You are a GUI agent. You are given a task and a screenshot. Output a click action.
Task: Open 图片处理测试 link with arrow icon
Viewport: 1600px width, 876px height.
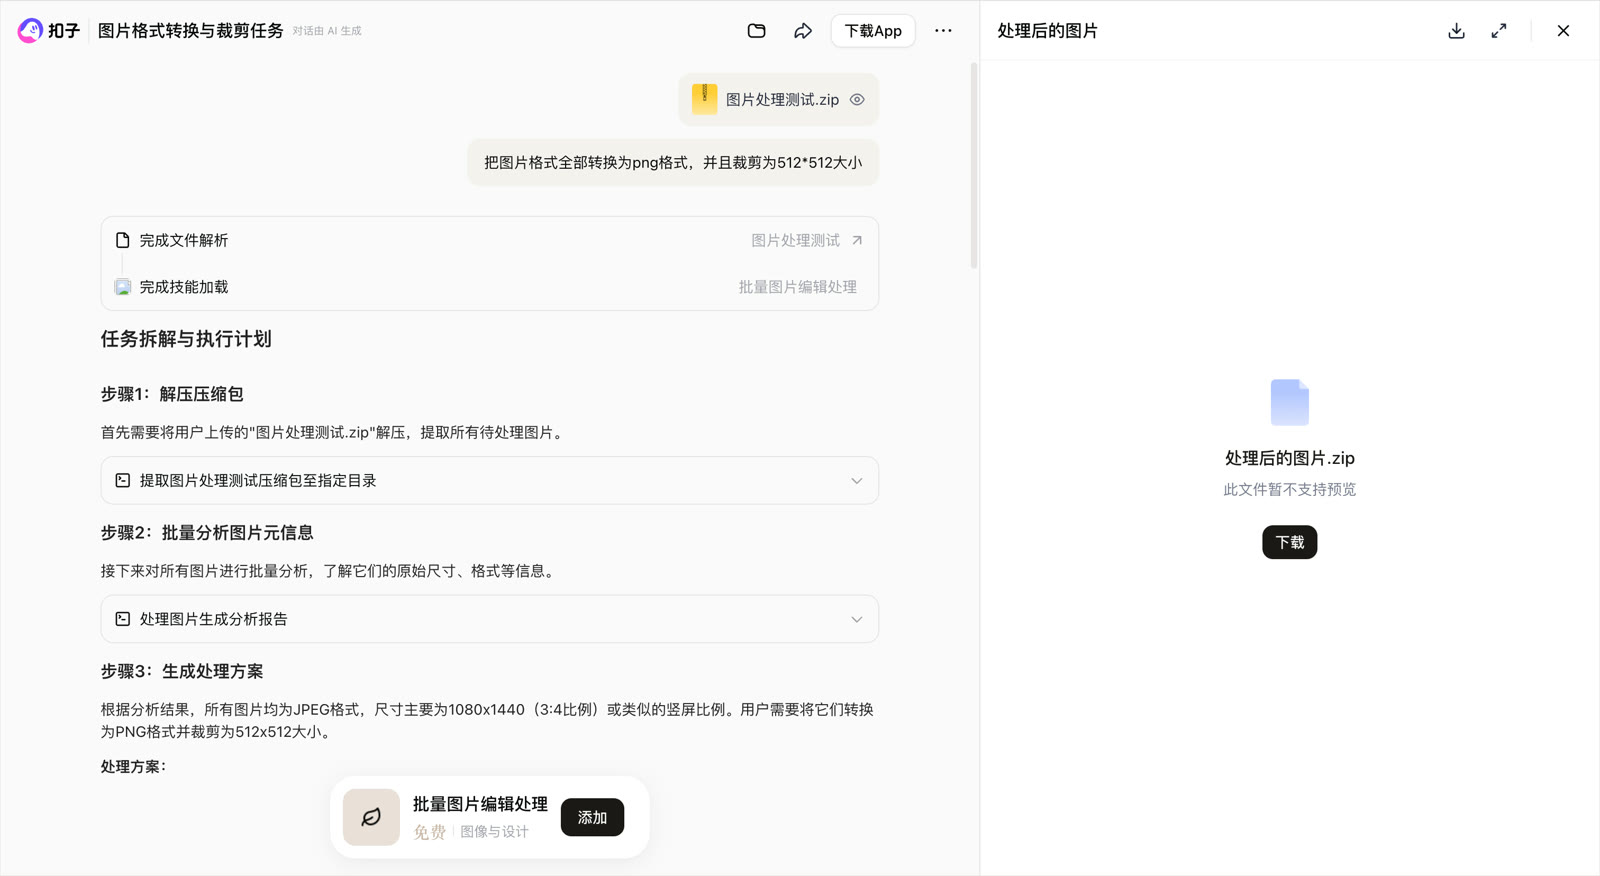807,240
